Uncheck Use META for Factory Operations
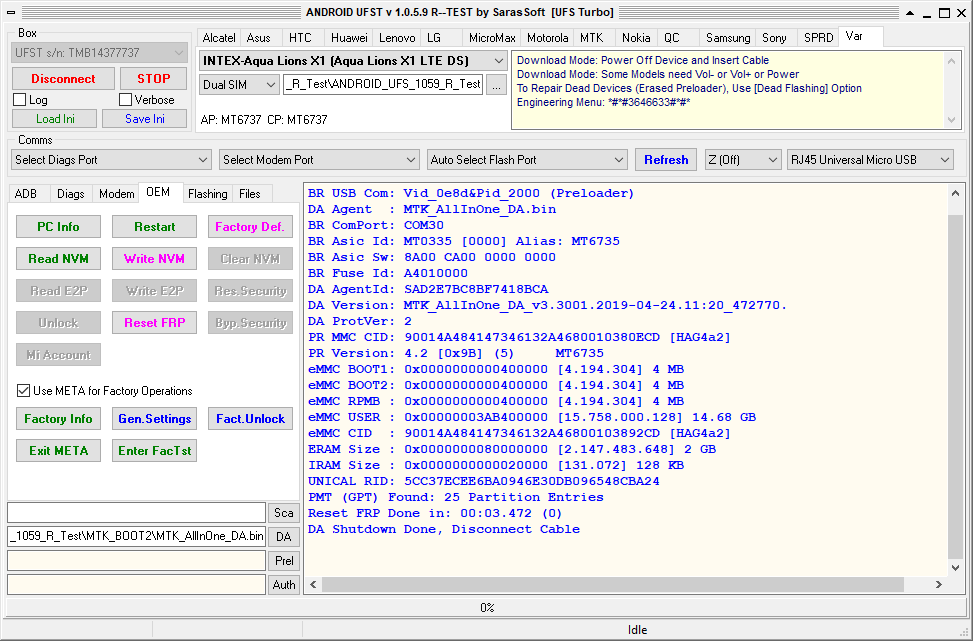The width and height of the screenshot is (973, 641). pos(24,391)
